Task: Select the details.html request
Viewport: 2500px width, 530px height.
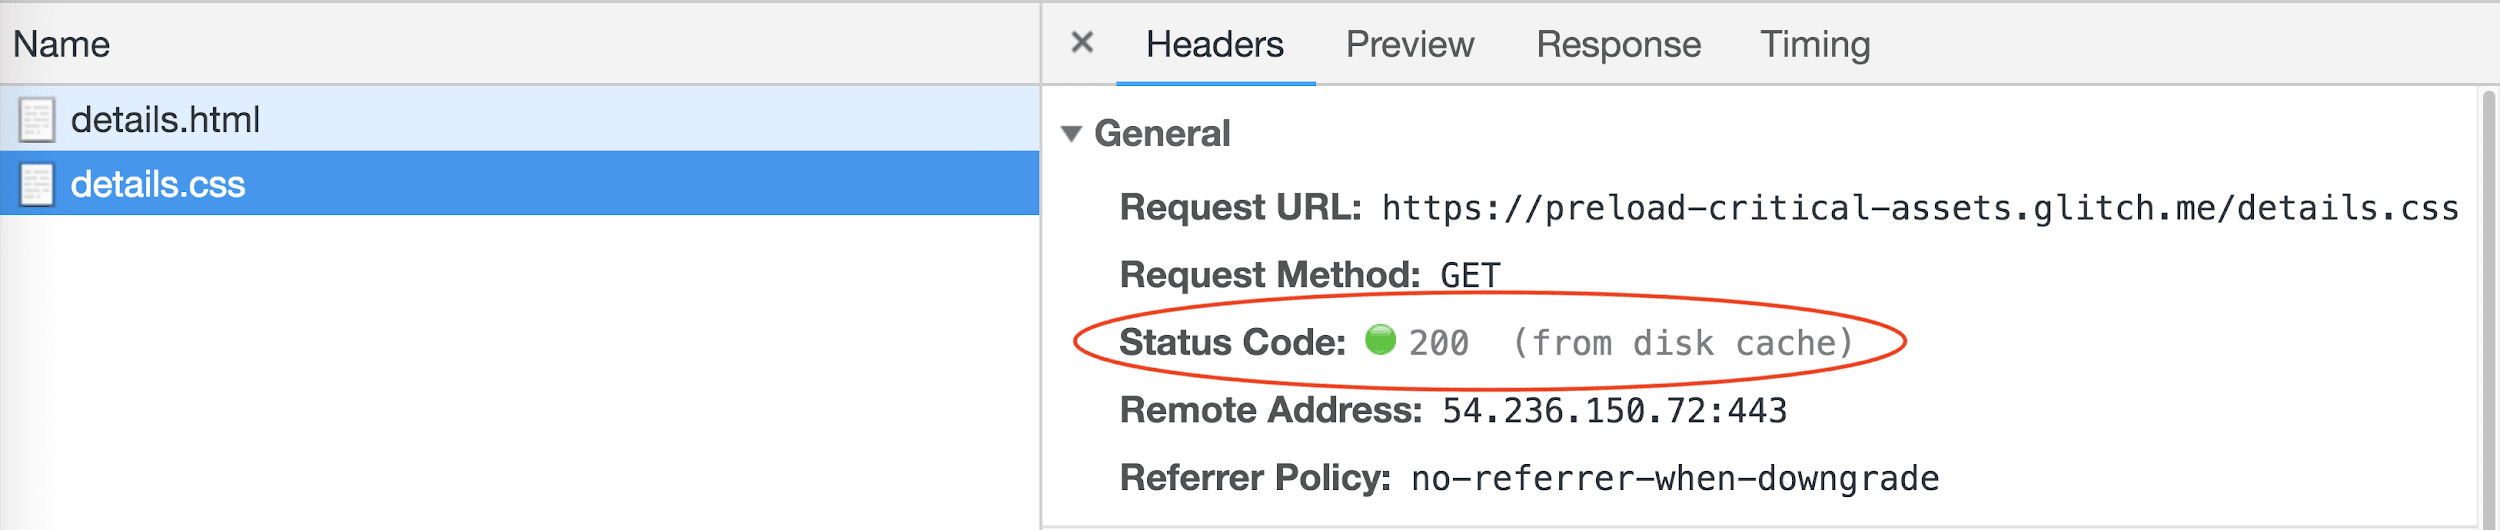Action: point(165,120)
